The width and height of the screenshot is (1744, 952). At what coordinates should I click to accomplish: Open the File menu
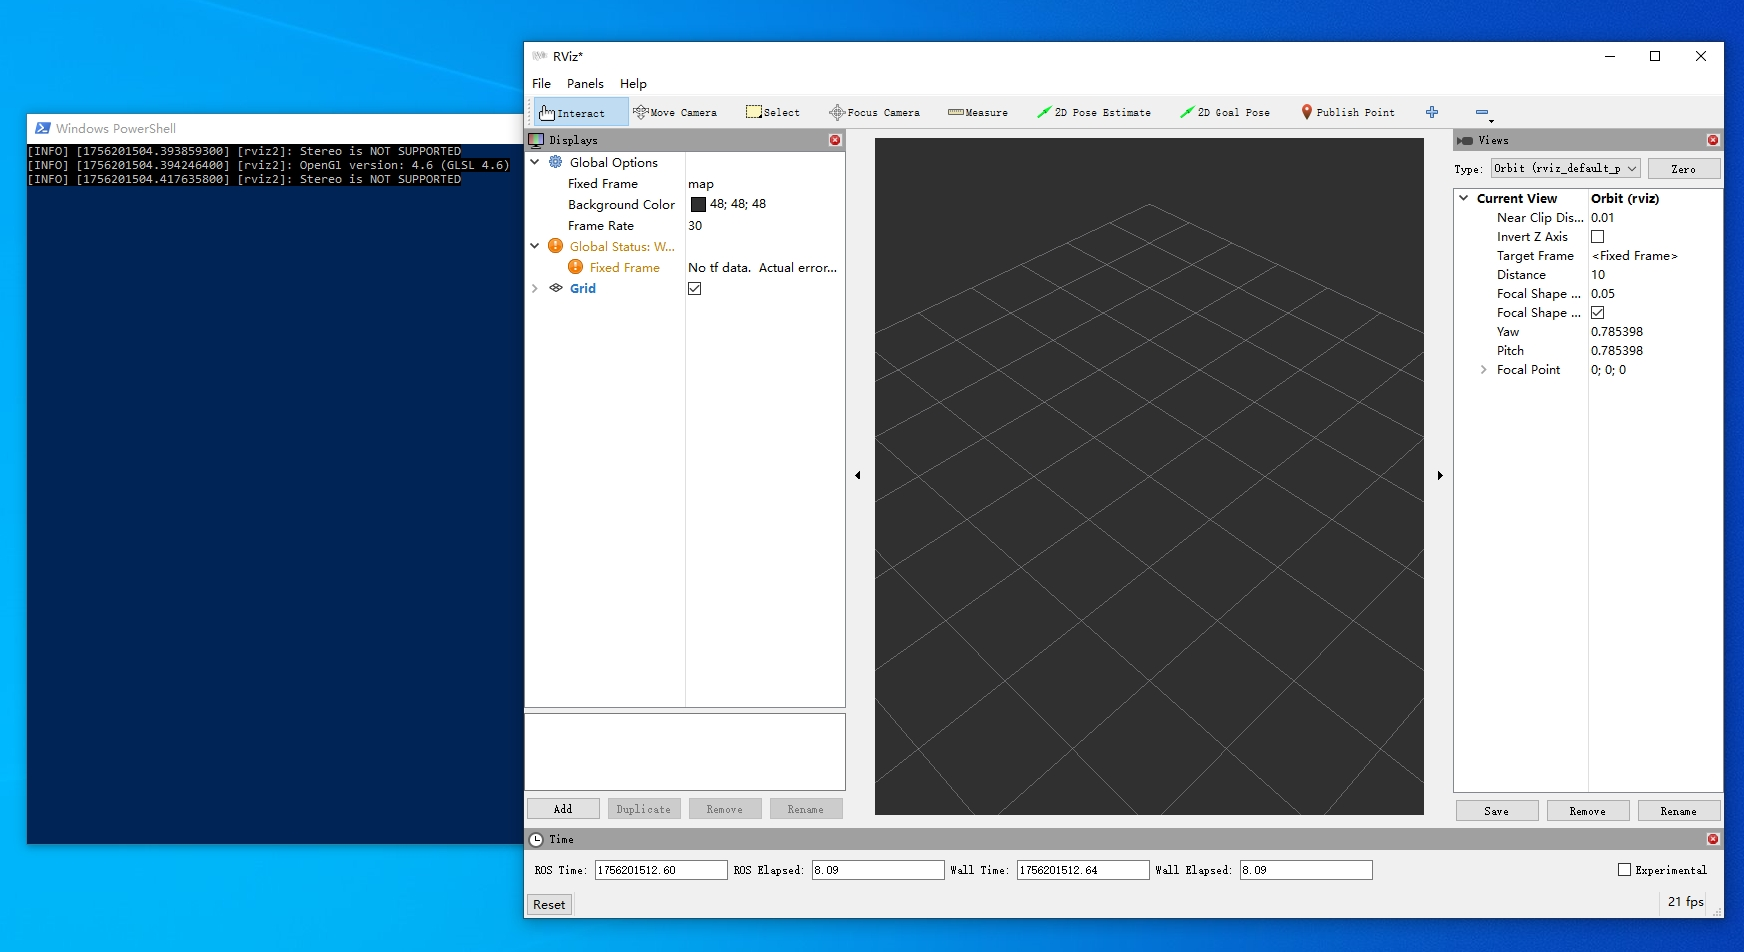pyautogui.click(x=541, y=84)
